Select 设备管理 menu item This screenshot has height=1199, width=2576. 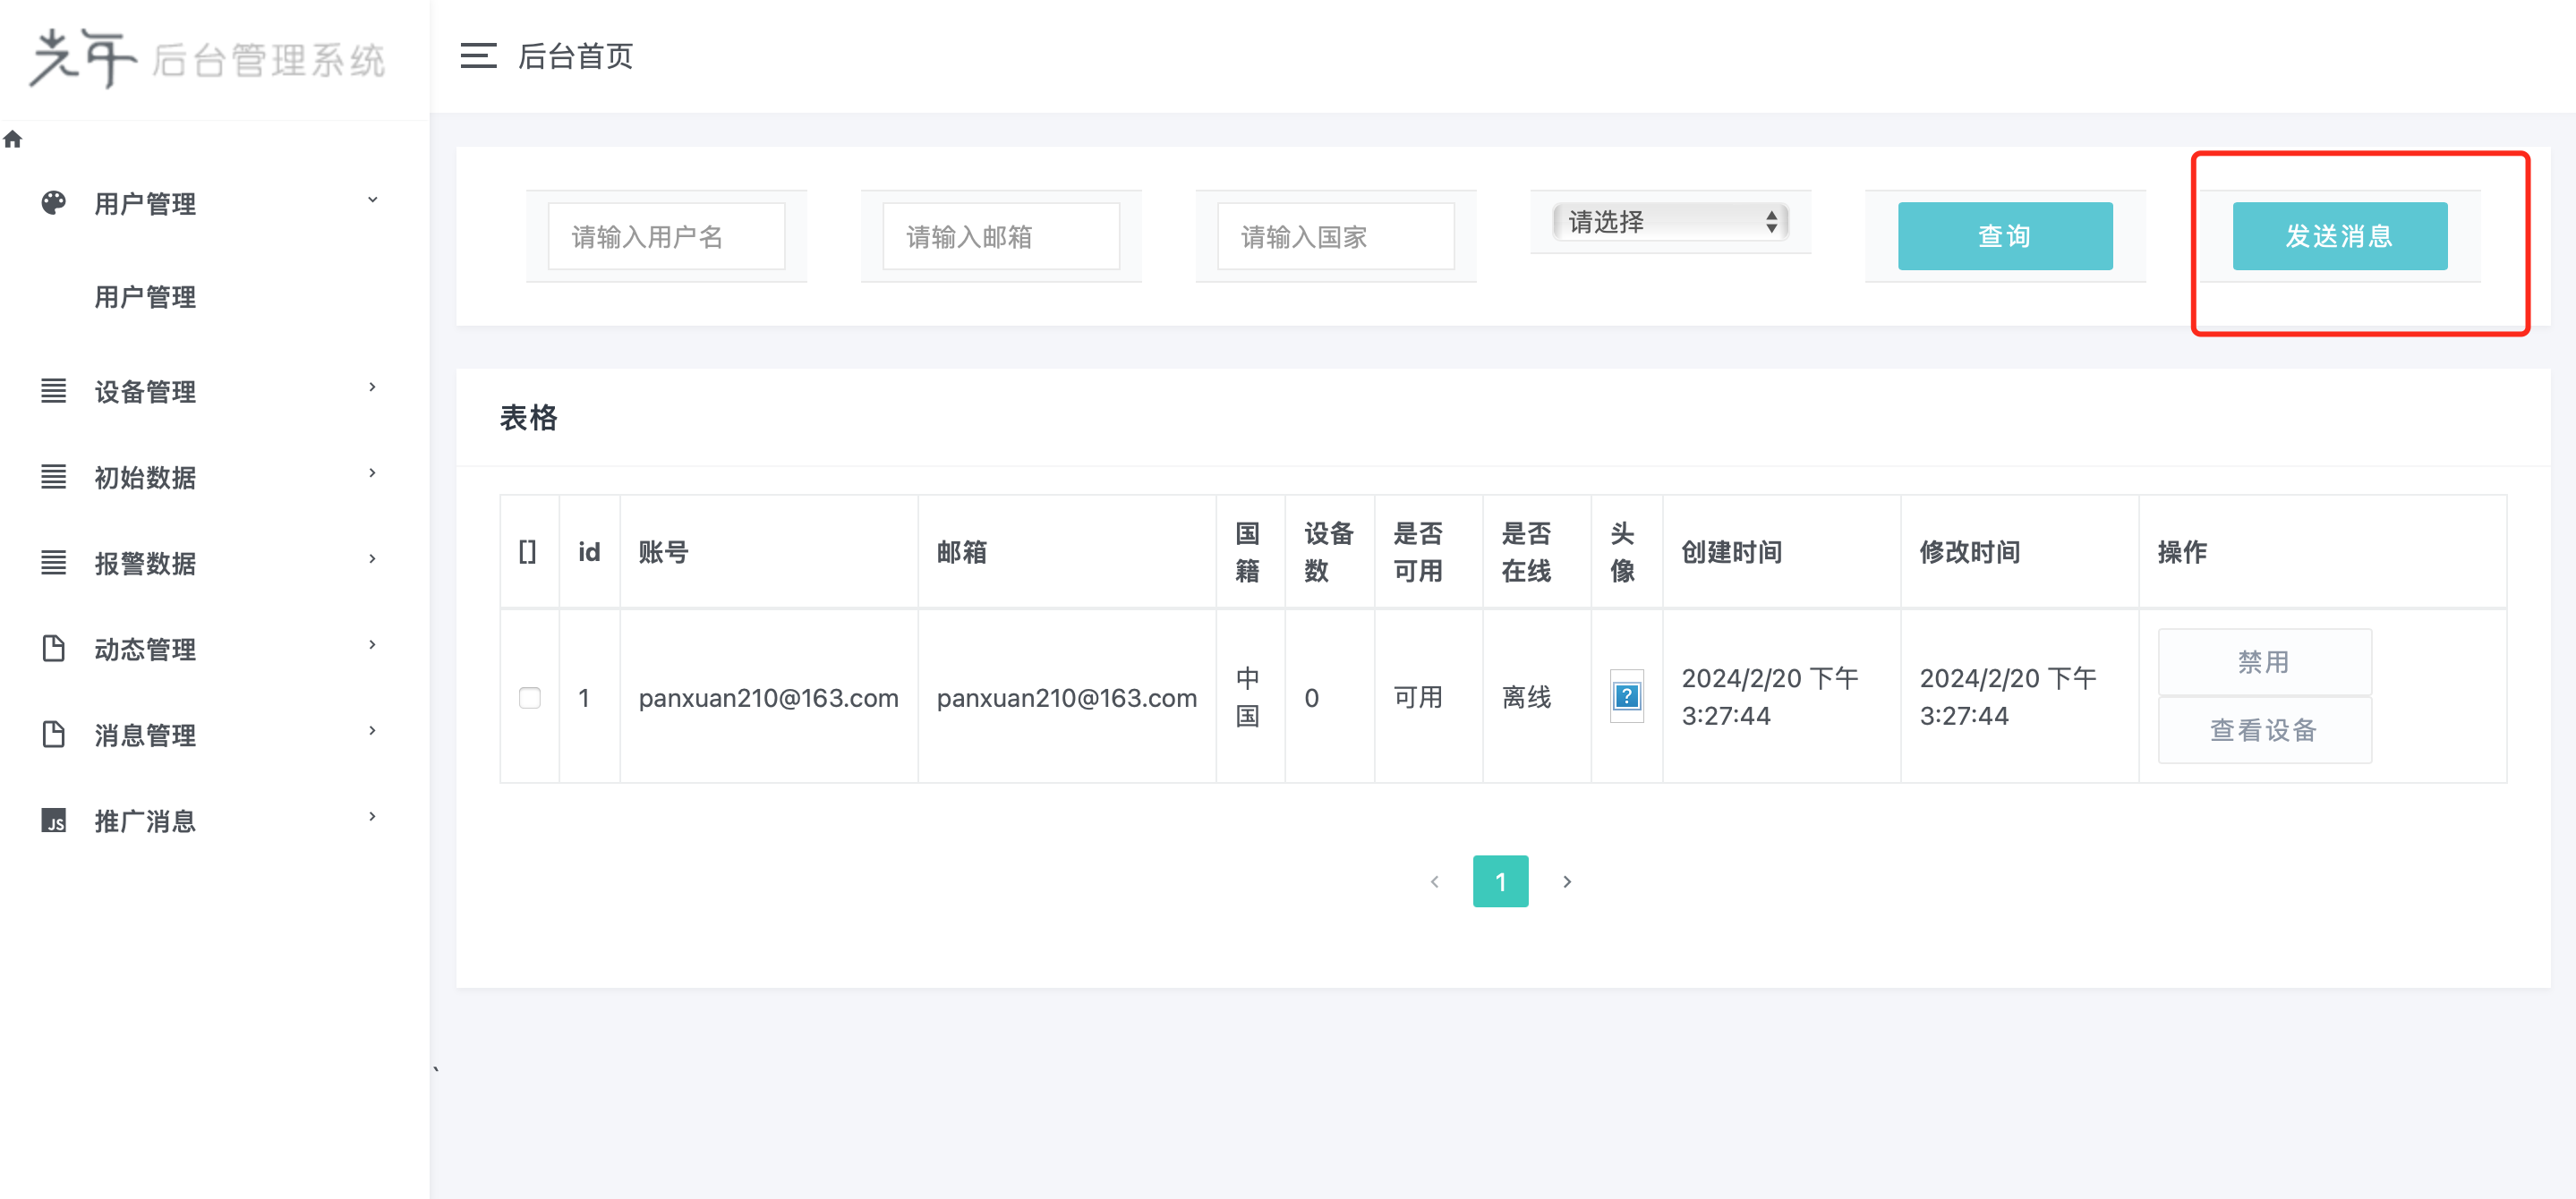click(145, 392)
